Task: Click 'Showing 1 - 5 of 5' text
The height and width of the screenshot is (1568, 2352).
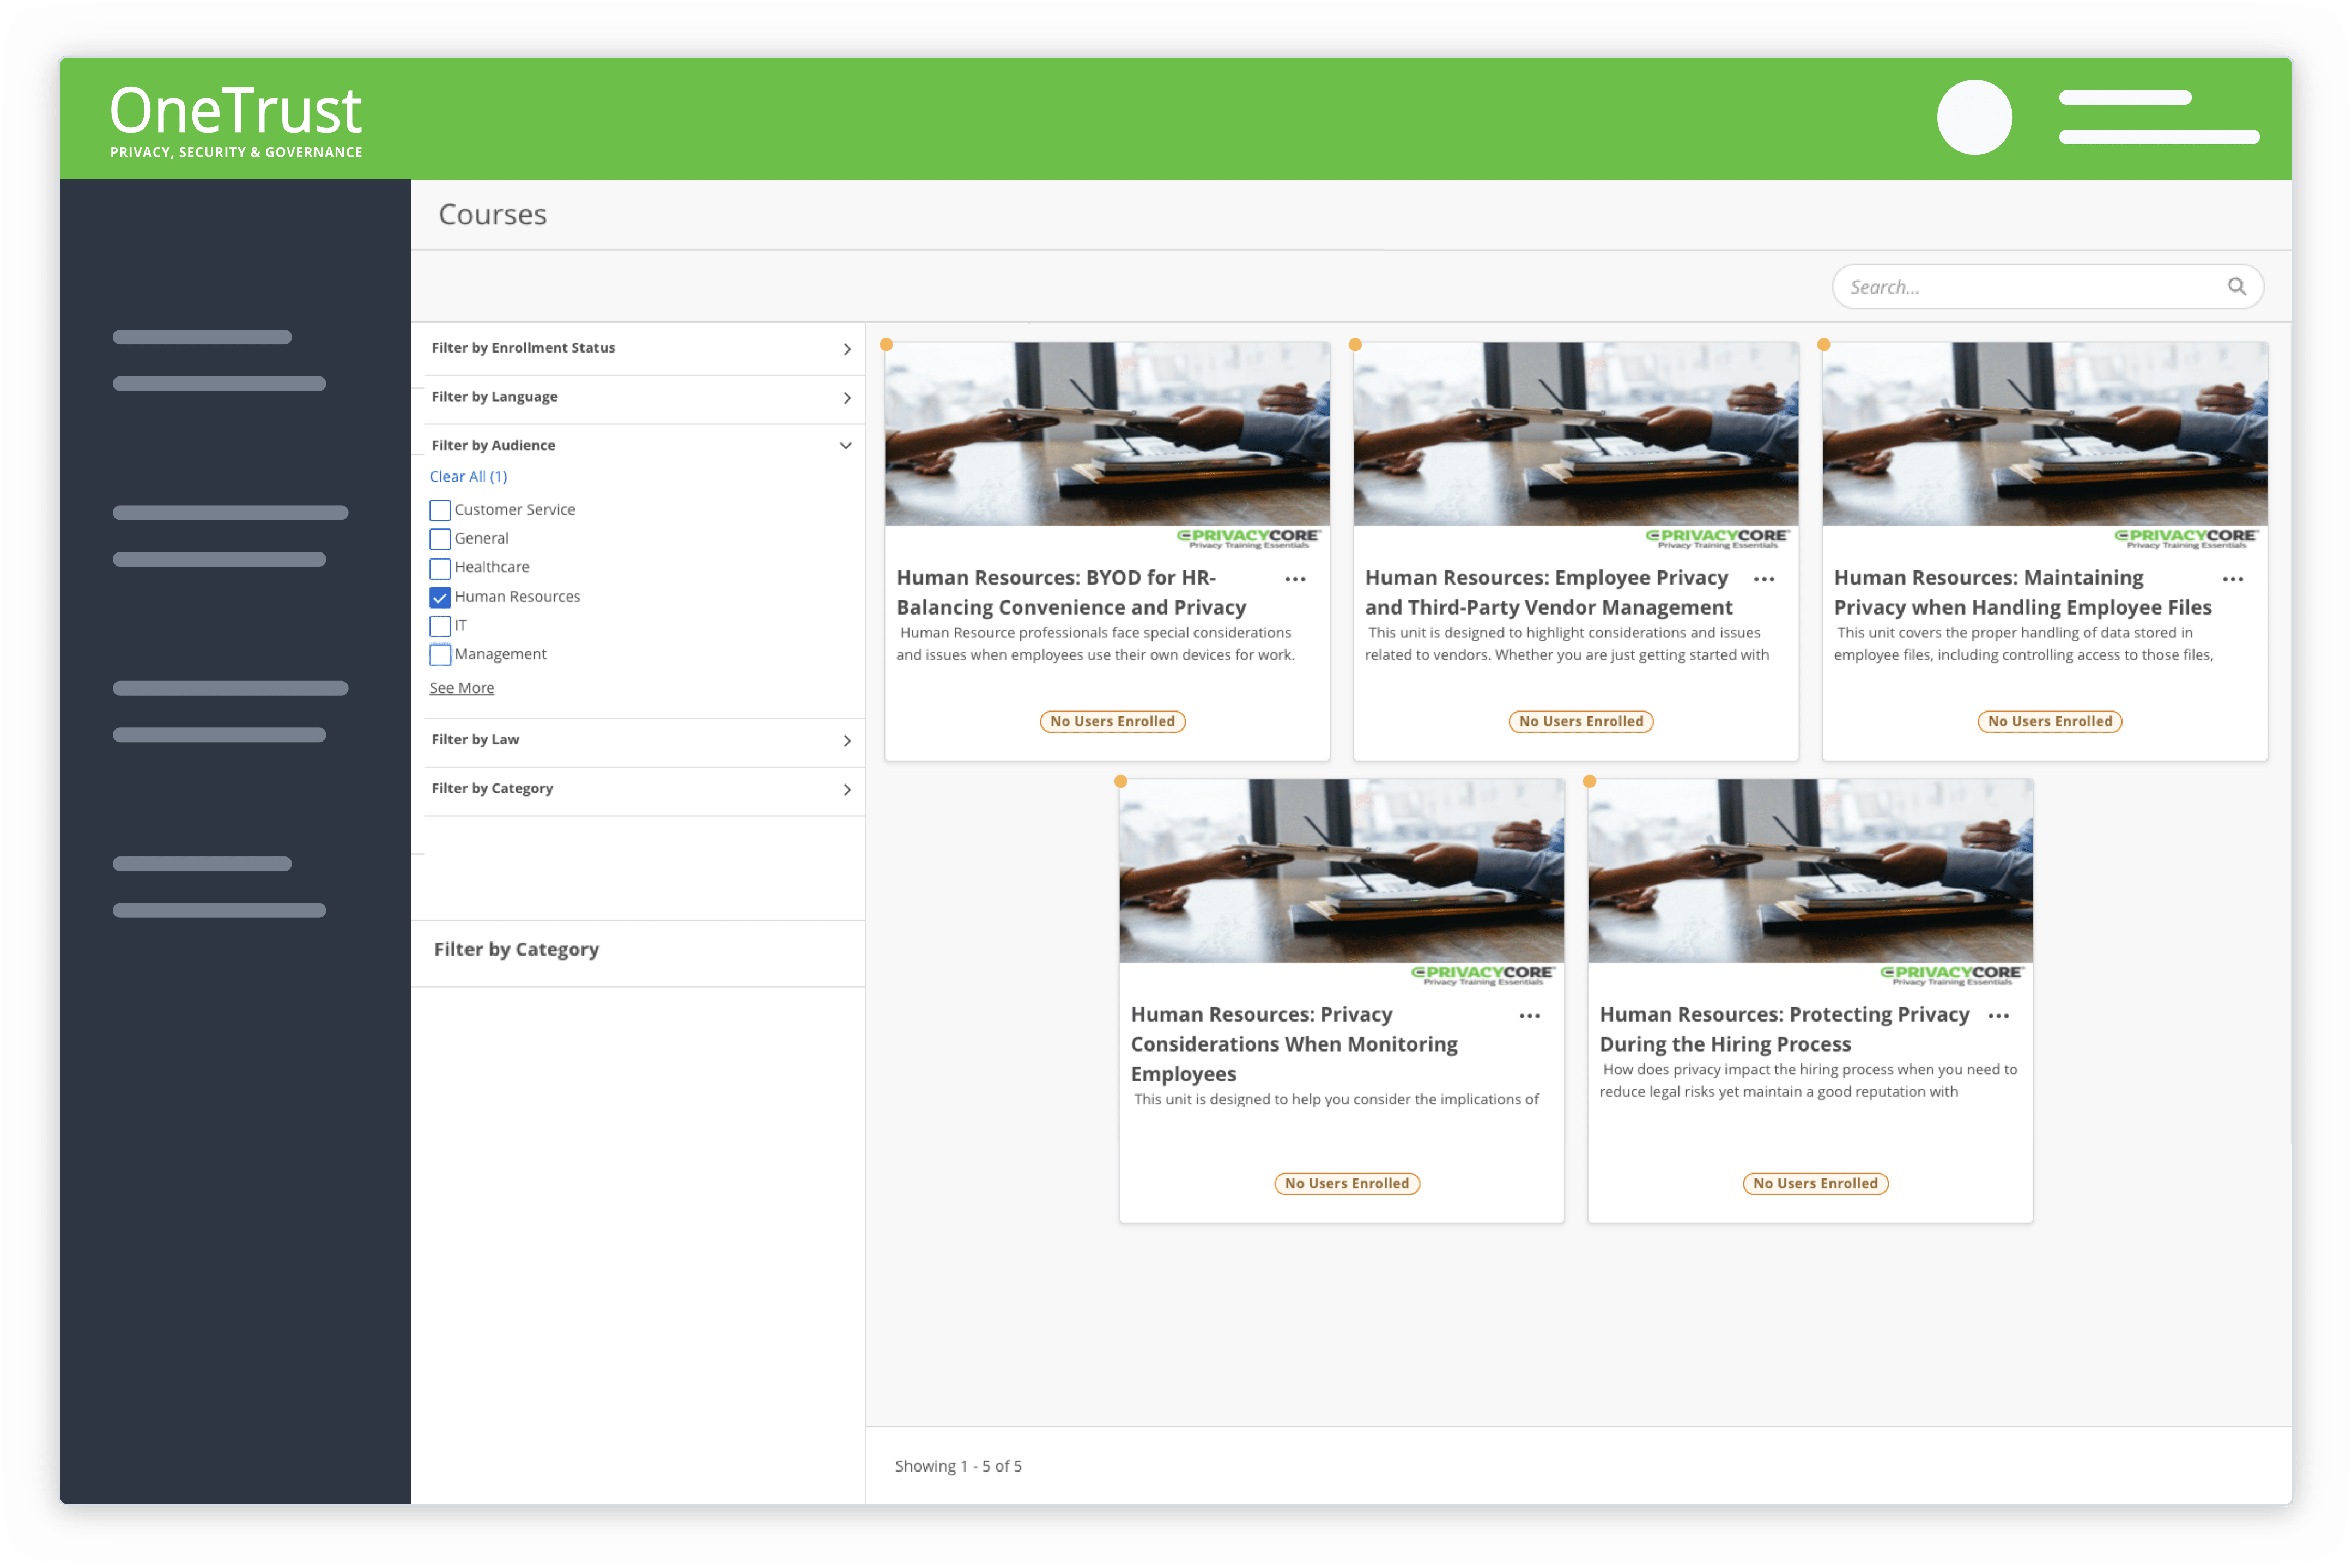Action: point(958,1466)
